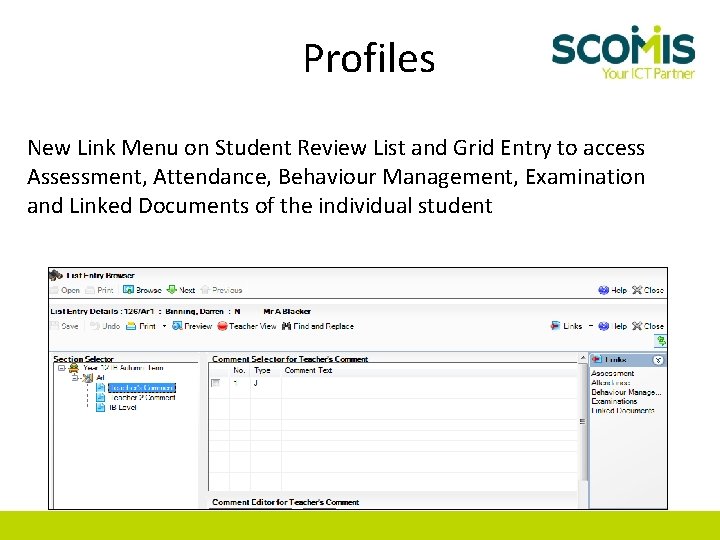Open Linked Documents link
Viewport: 720px width, 540px height.
[x=623, y=411]
